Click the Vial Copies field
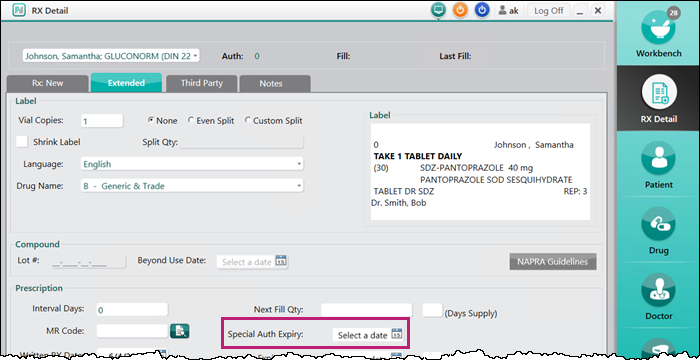The image size is (700, 360). coord(102,121)
